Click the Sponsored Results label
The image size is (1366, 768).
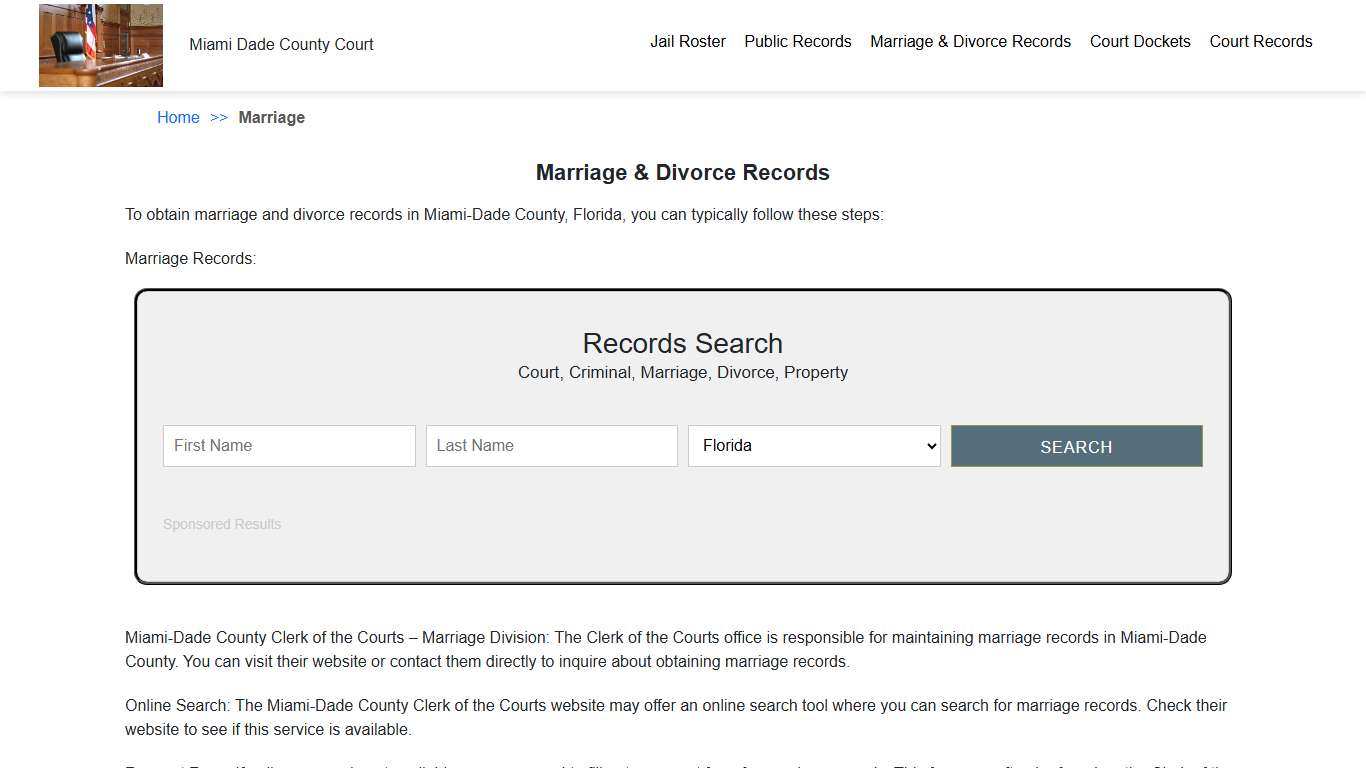point(222,523)
